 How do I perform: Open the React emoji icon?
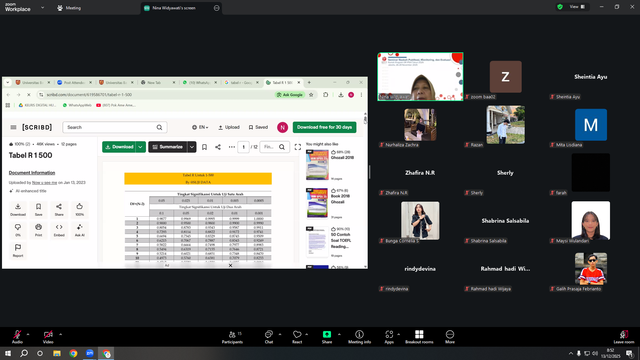[x=297, y=334]
